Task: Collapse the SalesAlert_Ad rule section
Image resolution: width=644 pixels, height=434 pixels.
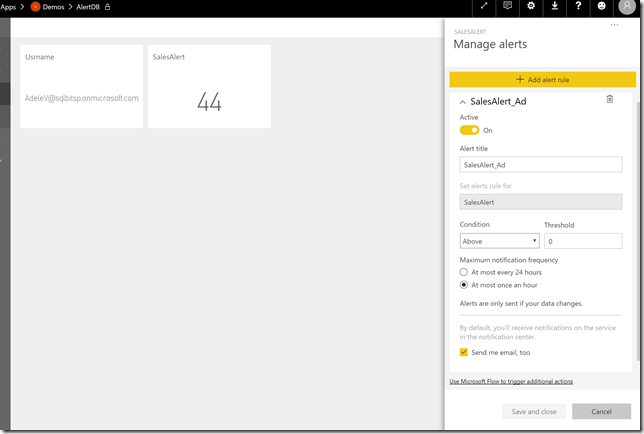Action: tap(463, 102)
